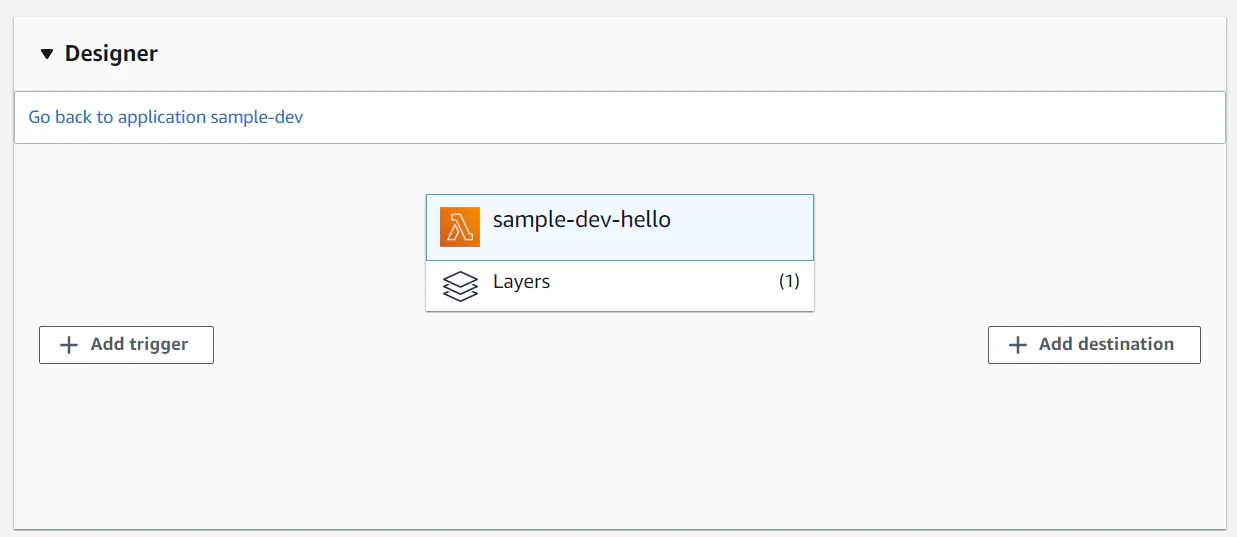
Task: Open the Go back to application sample-dev link
Action: (166, 117)
